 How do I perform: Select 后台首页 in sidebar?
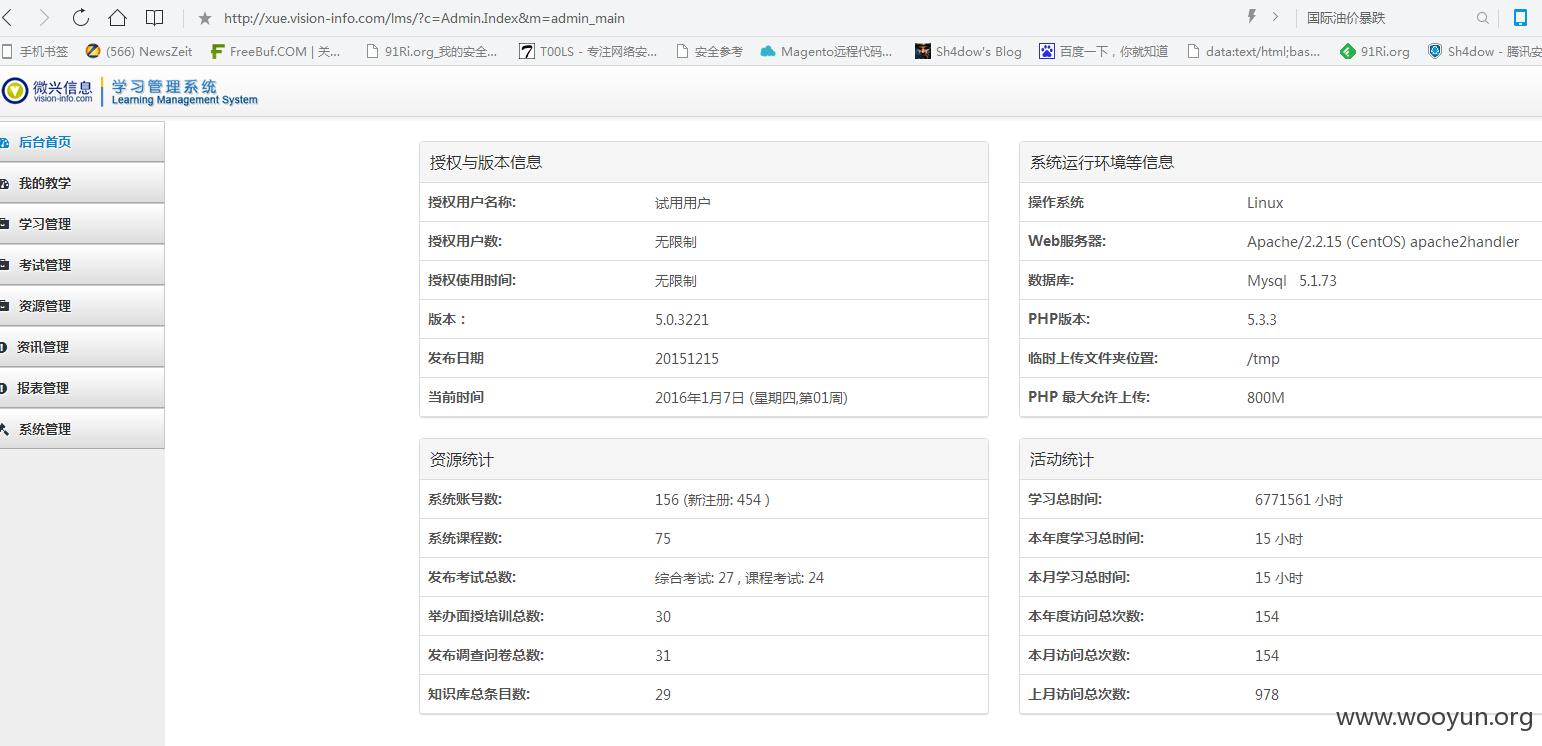pyautogui.click(x=82, y=142)
